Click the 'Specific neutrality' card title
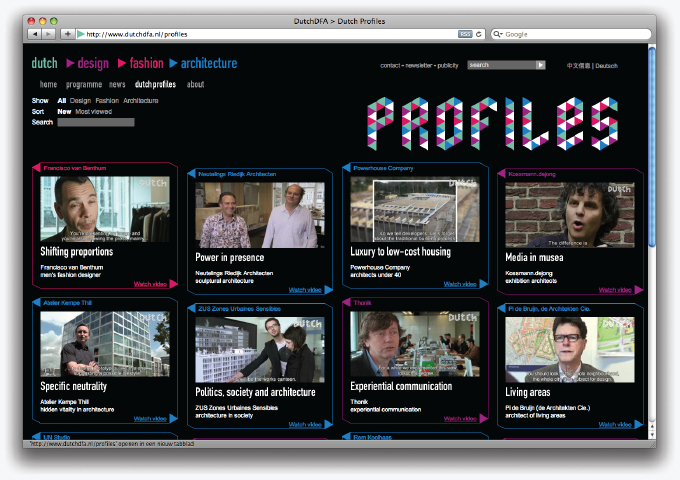 point(73,386)
